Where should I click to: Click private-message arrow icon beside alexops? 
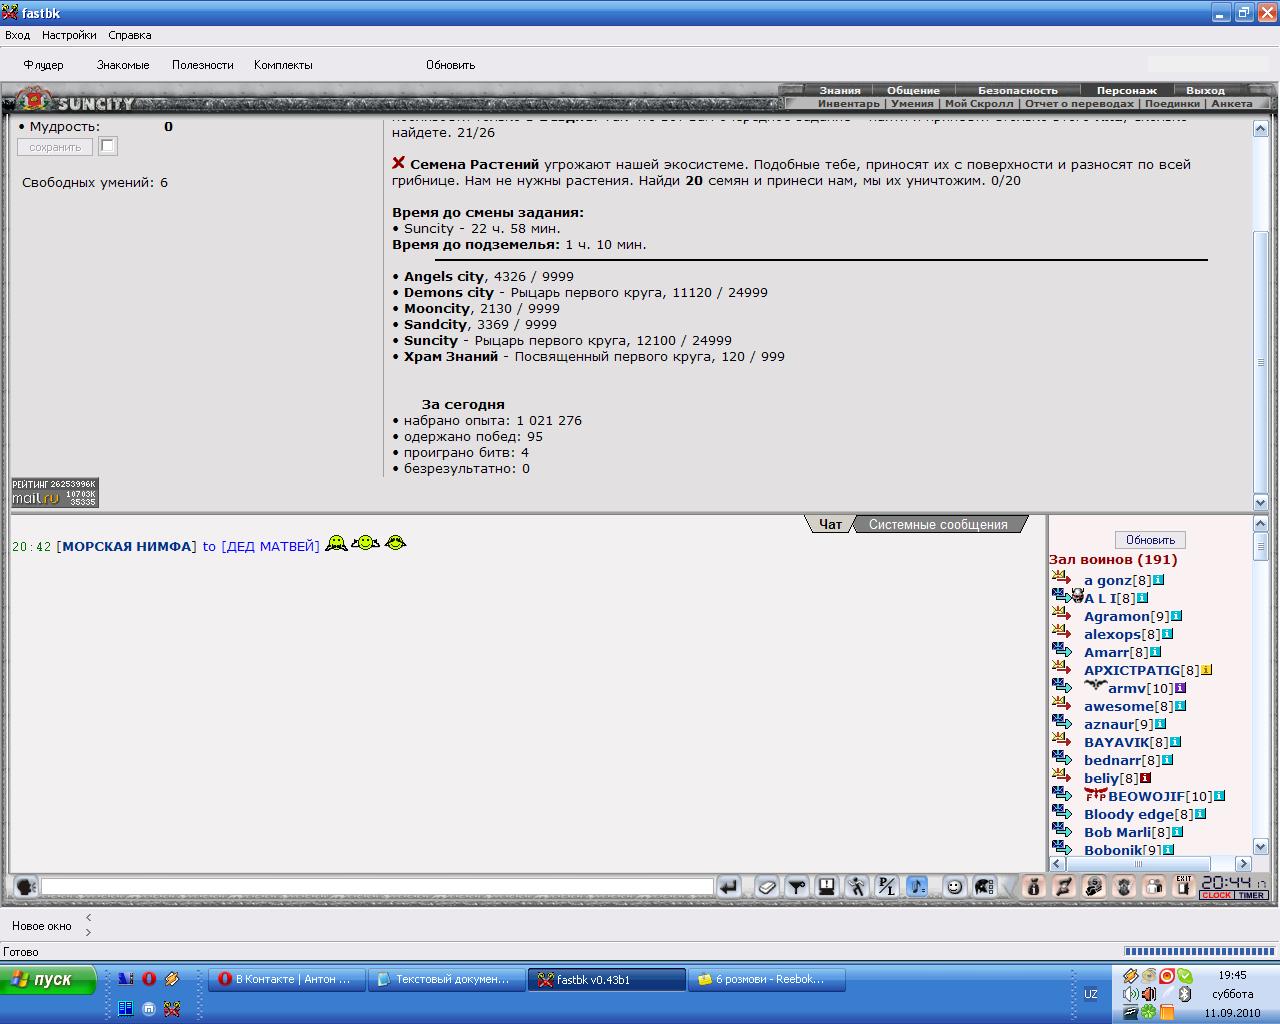click(1062, 633)
